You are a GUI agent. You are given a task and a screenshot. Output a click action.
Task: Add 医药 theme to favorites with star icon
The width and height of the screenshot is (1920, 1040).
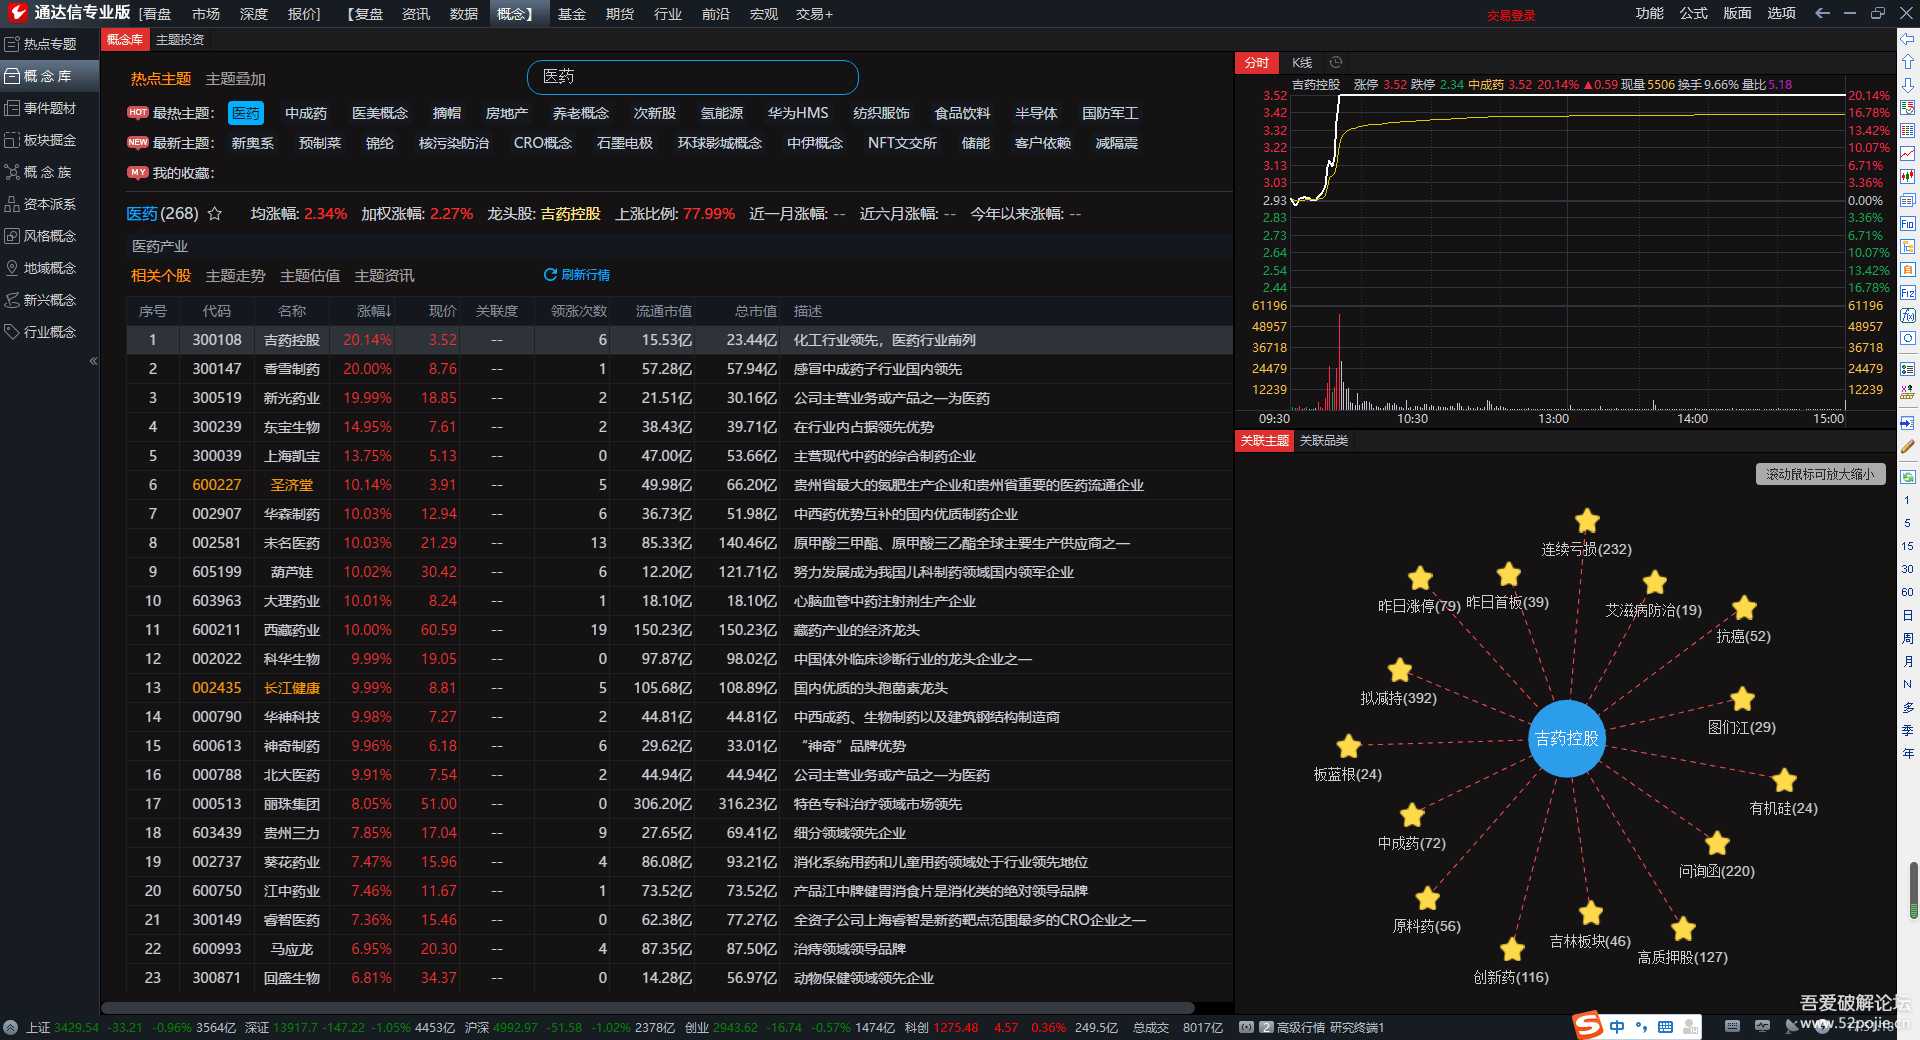tap(214, 214)
